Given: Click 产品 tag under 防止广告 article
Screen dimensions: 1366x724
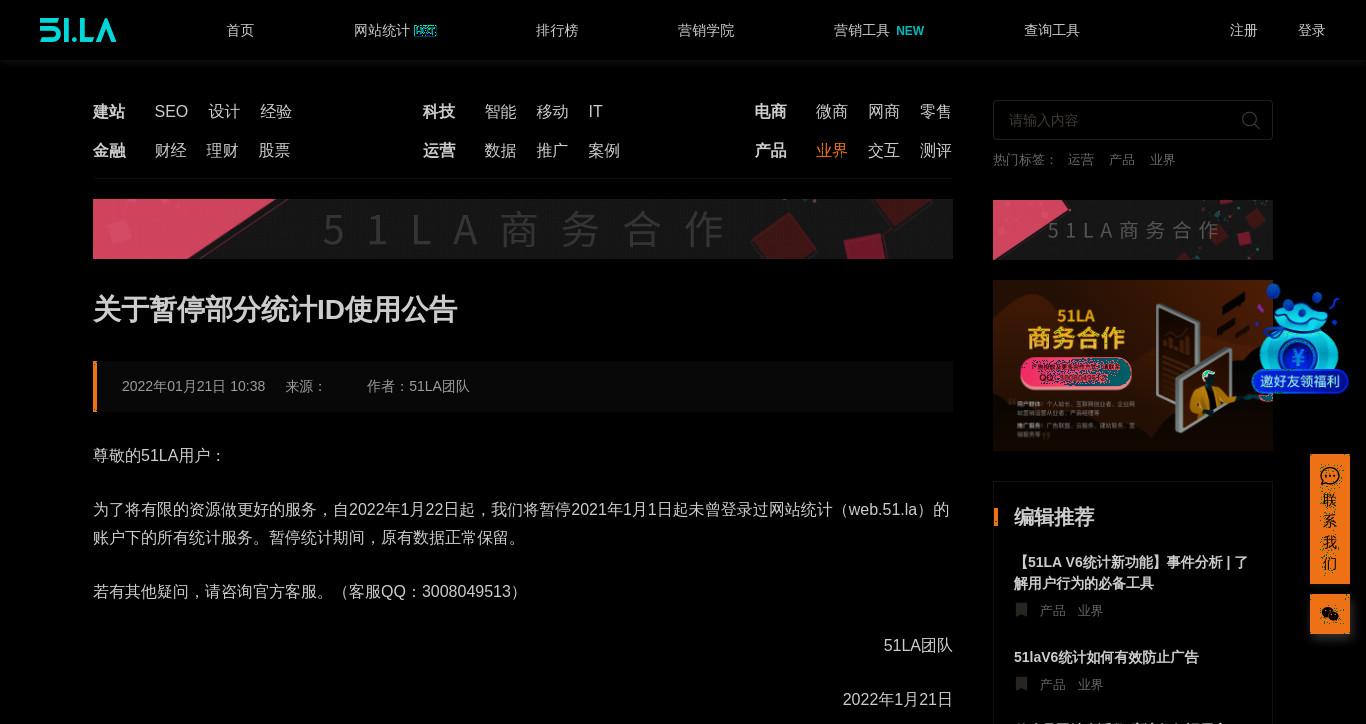Looking at the screenshot, I should tap(1052, 684).
